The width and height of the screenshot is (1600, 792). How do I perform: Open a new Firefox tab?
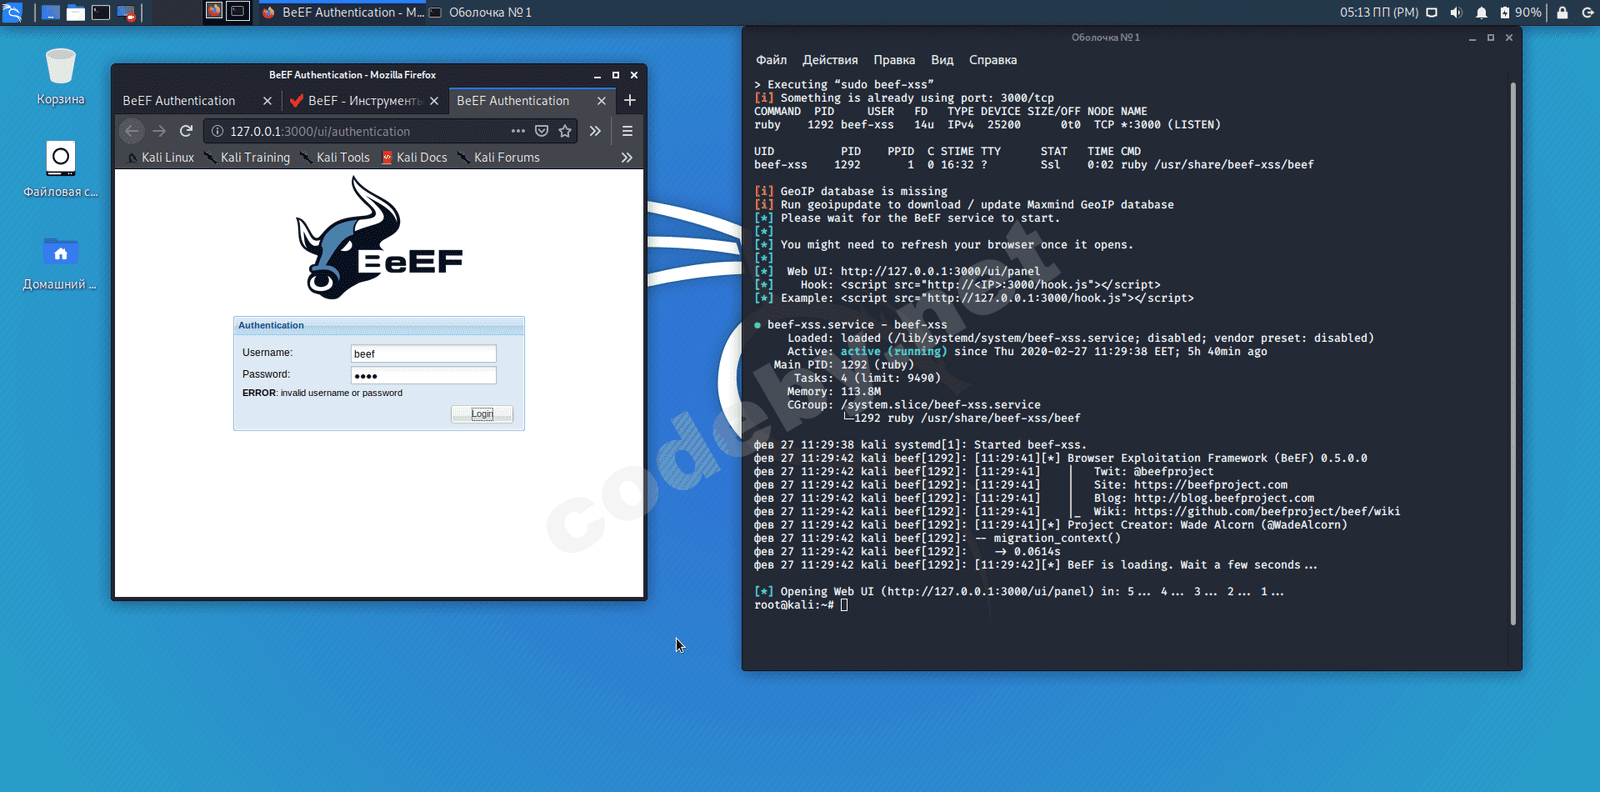coord(630,100)
